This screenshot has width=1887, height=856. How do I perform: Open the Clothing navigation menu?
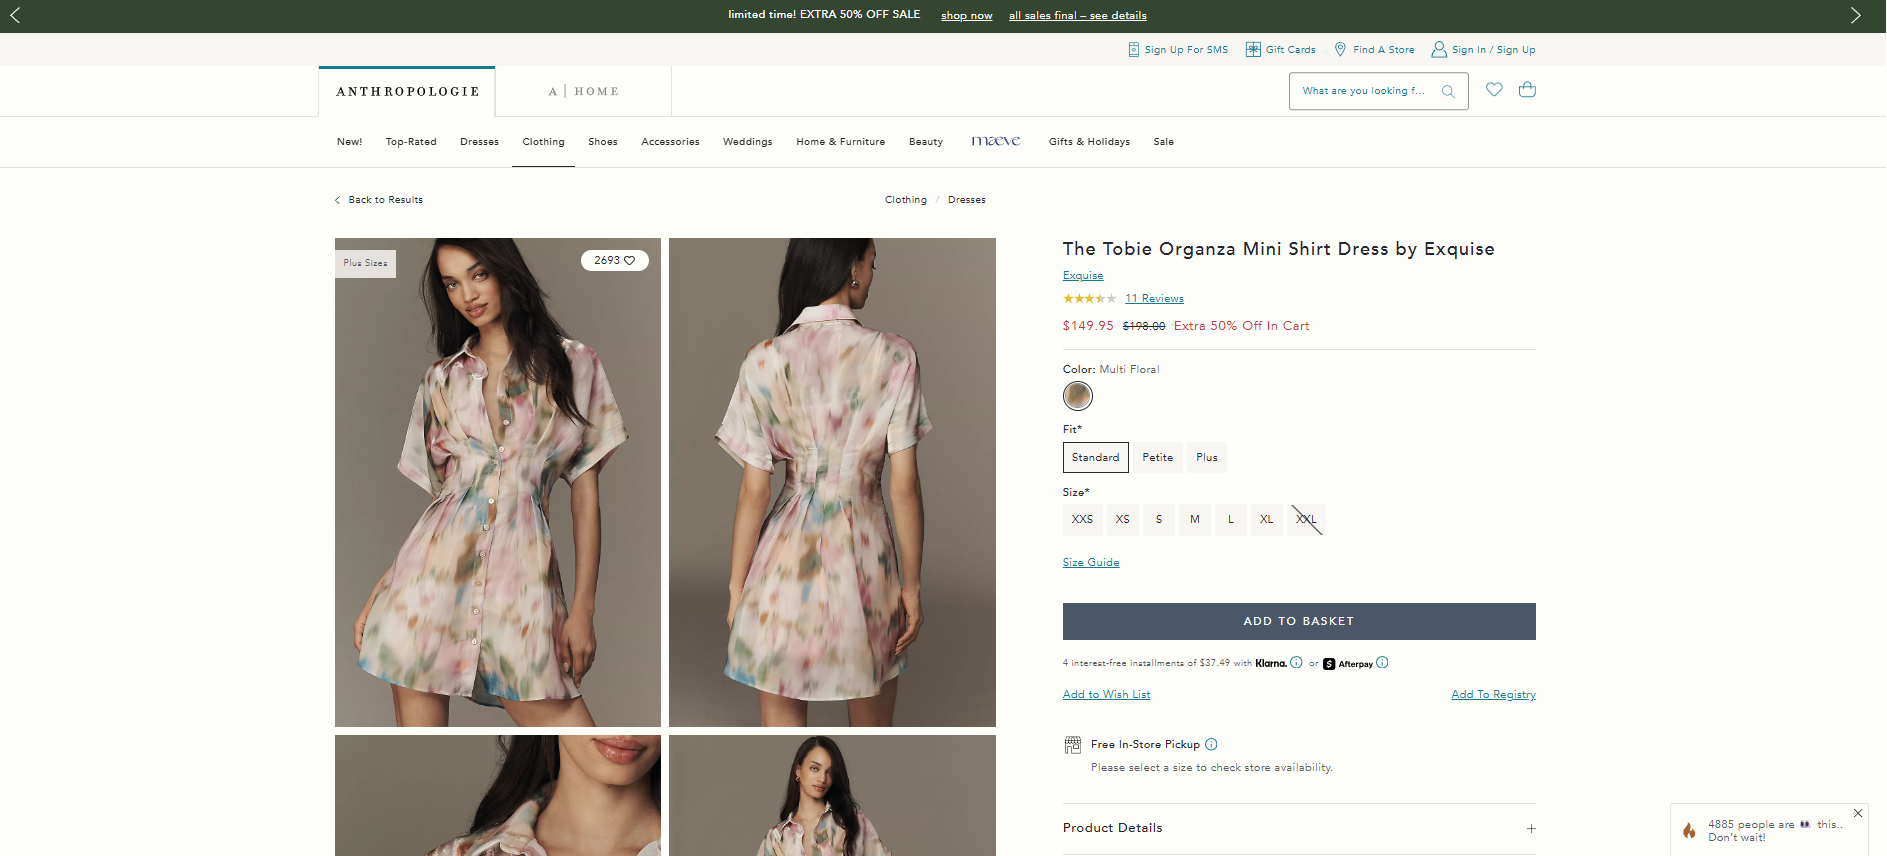543,142
